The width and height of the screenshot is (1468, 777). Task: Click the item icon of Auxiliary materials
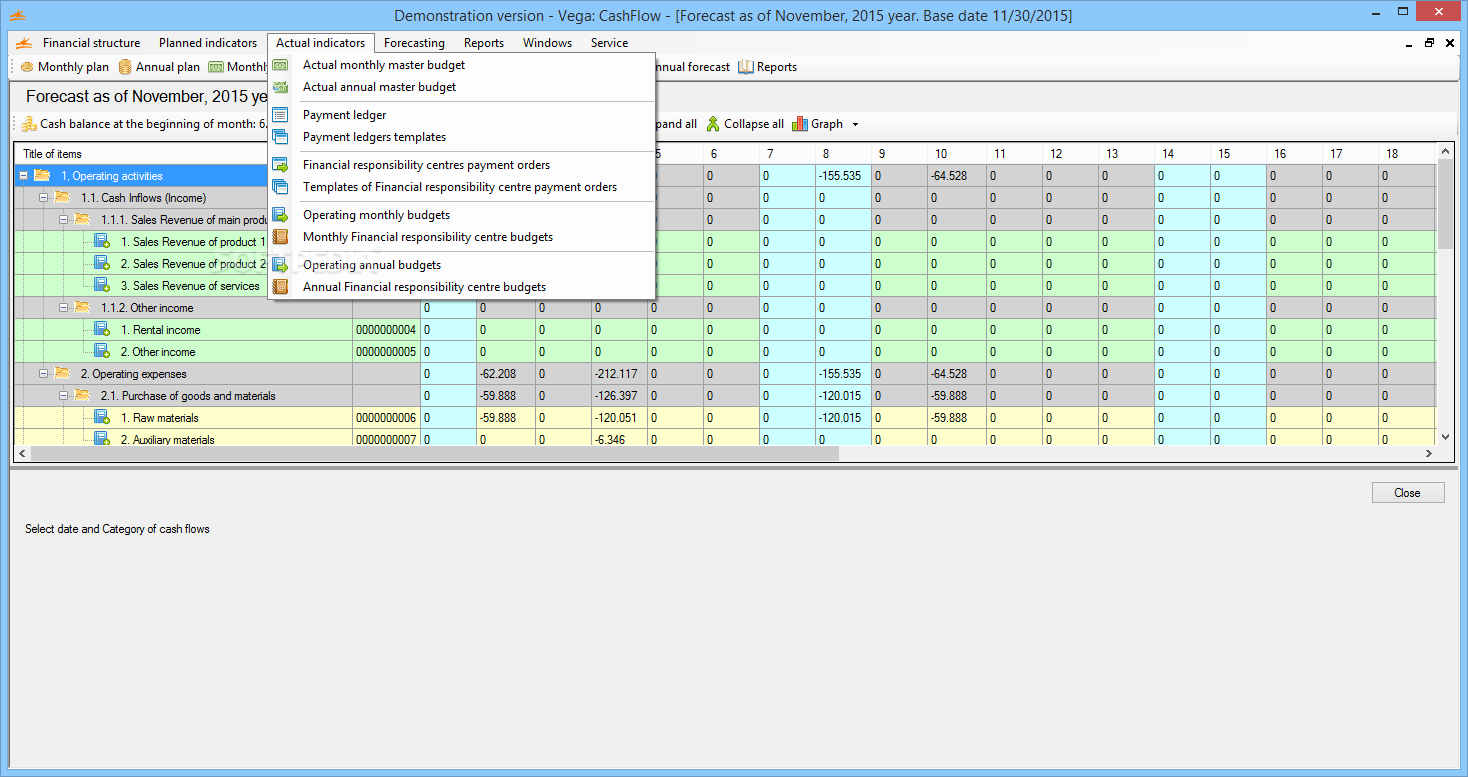coord(102,438)
